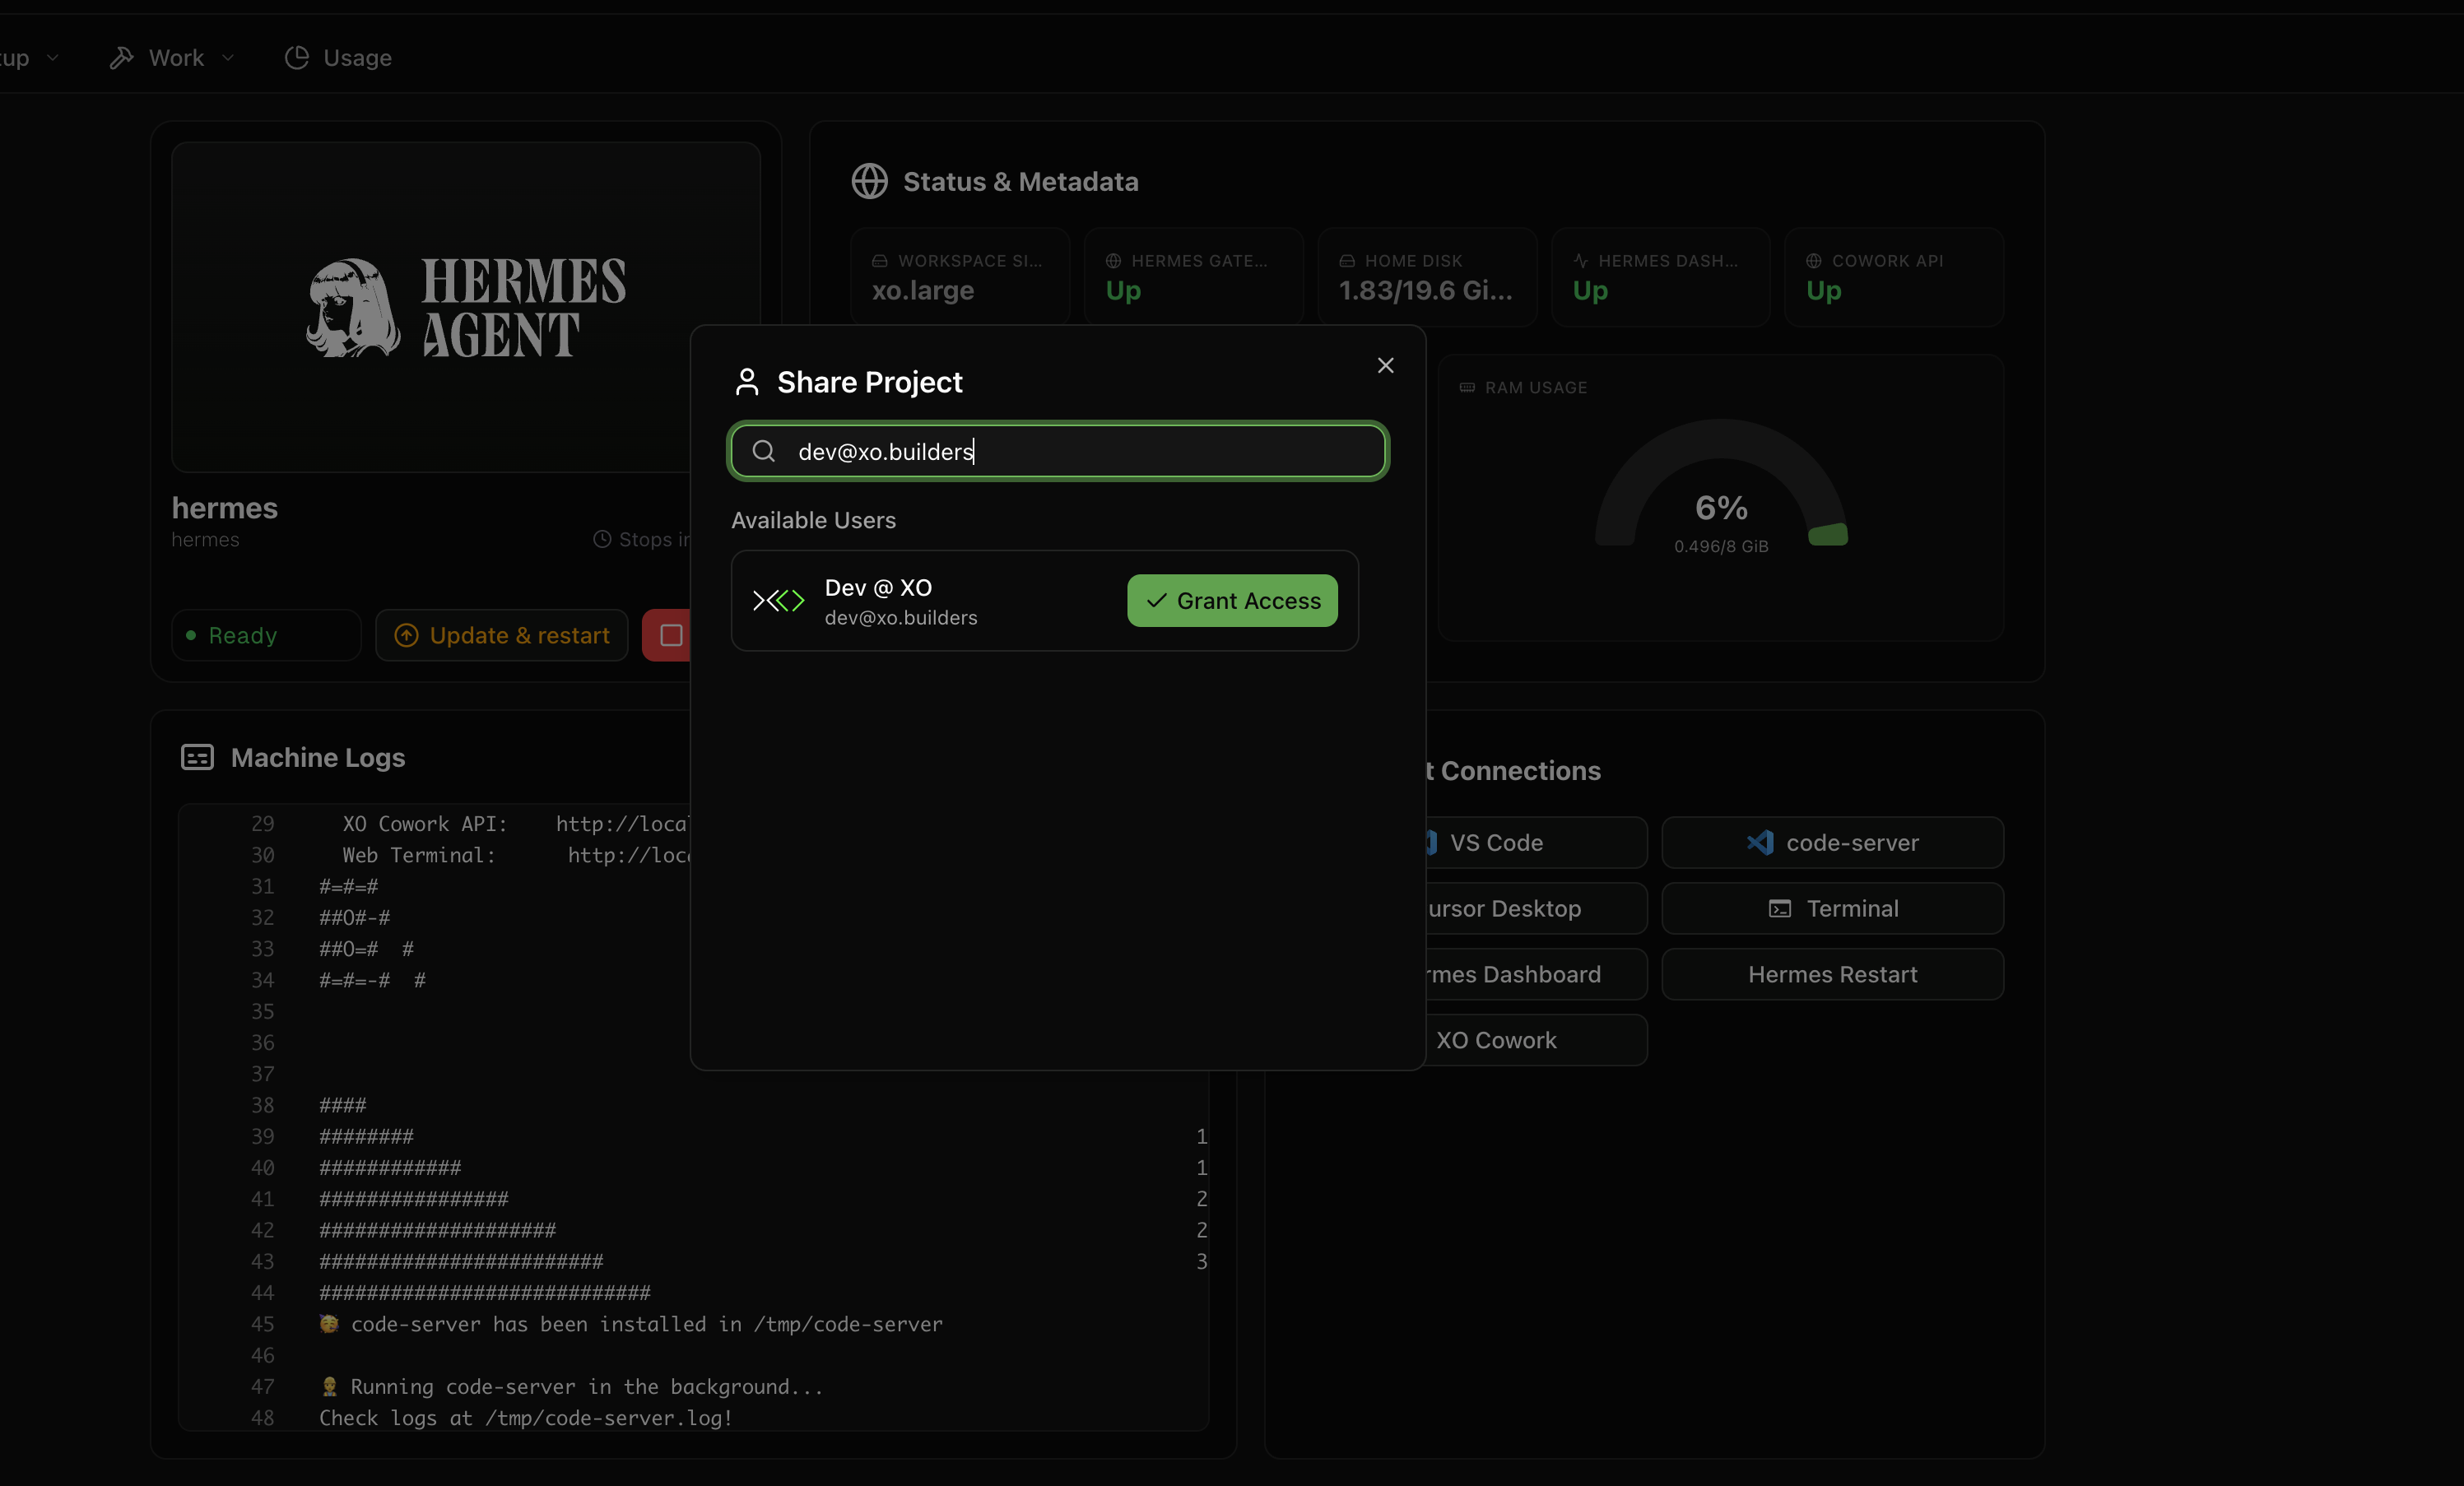Click the Stops in clock icon

click(x=602, y=539)
